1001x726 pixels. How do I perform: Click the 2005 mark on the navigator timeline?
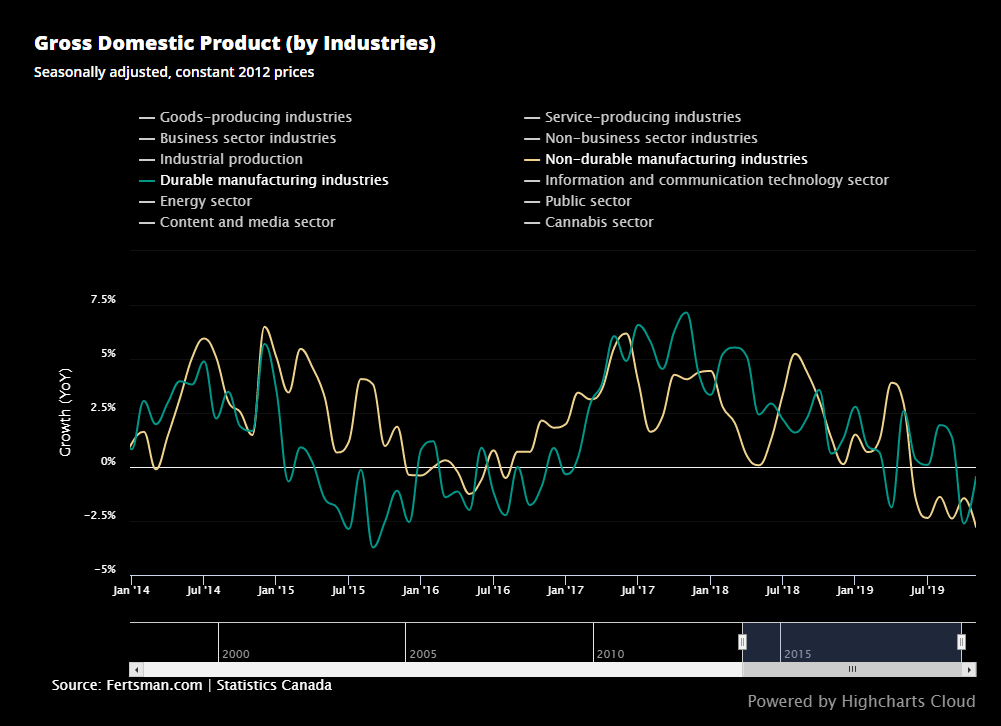click(x=423, y=653)
